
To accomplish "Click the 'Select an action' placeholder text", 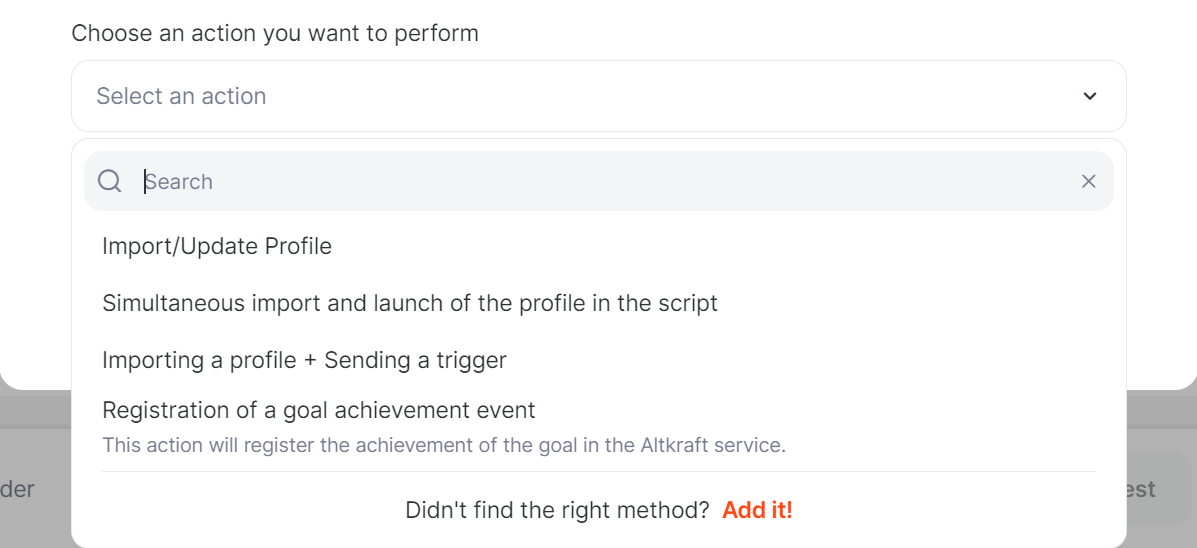I will click(181, 96).
